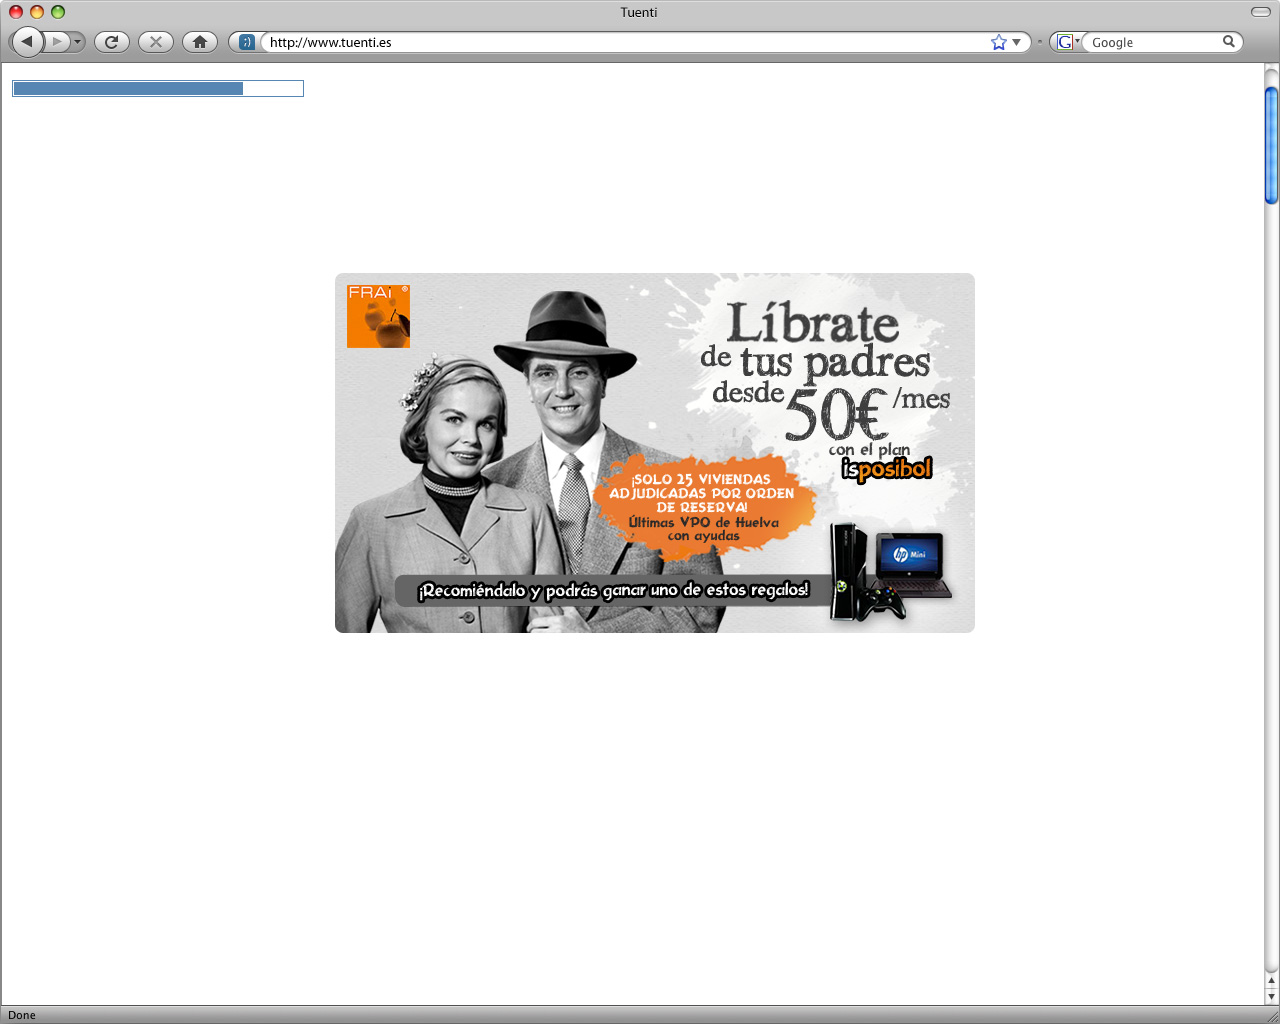
Task: Click the window resize grip corner
Action: (1271, 1015)
